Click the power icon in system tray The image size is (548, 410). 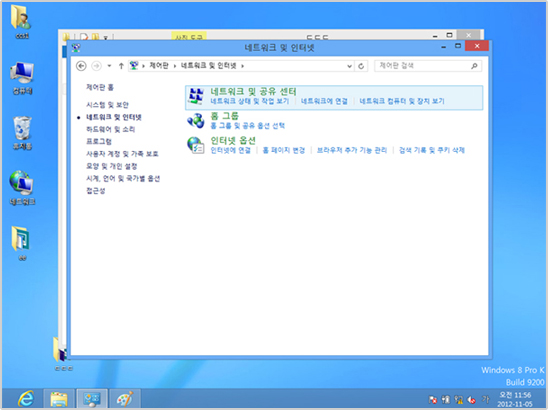(446, 399)
